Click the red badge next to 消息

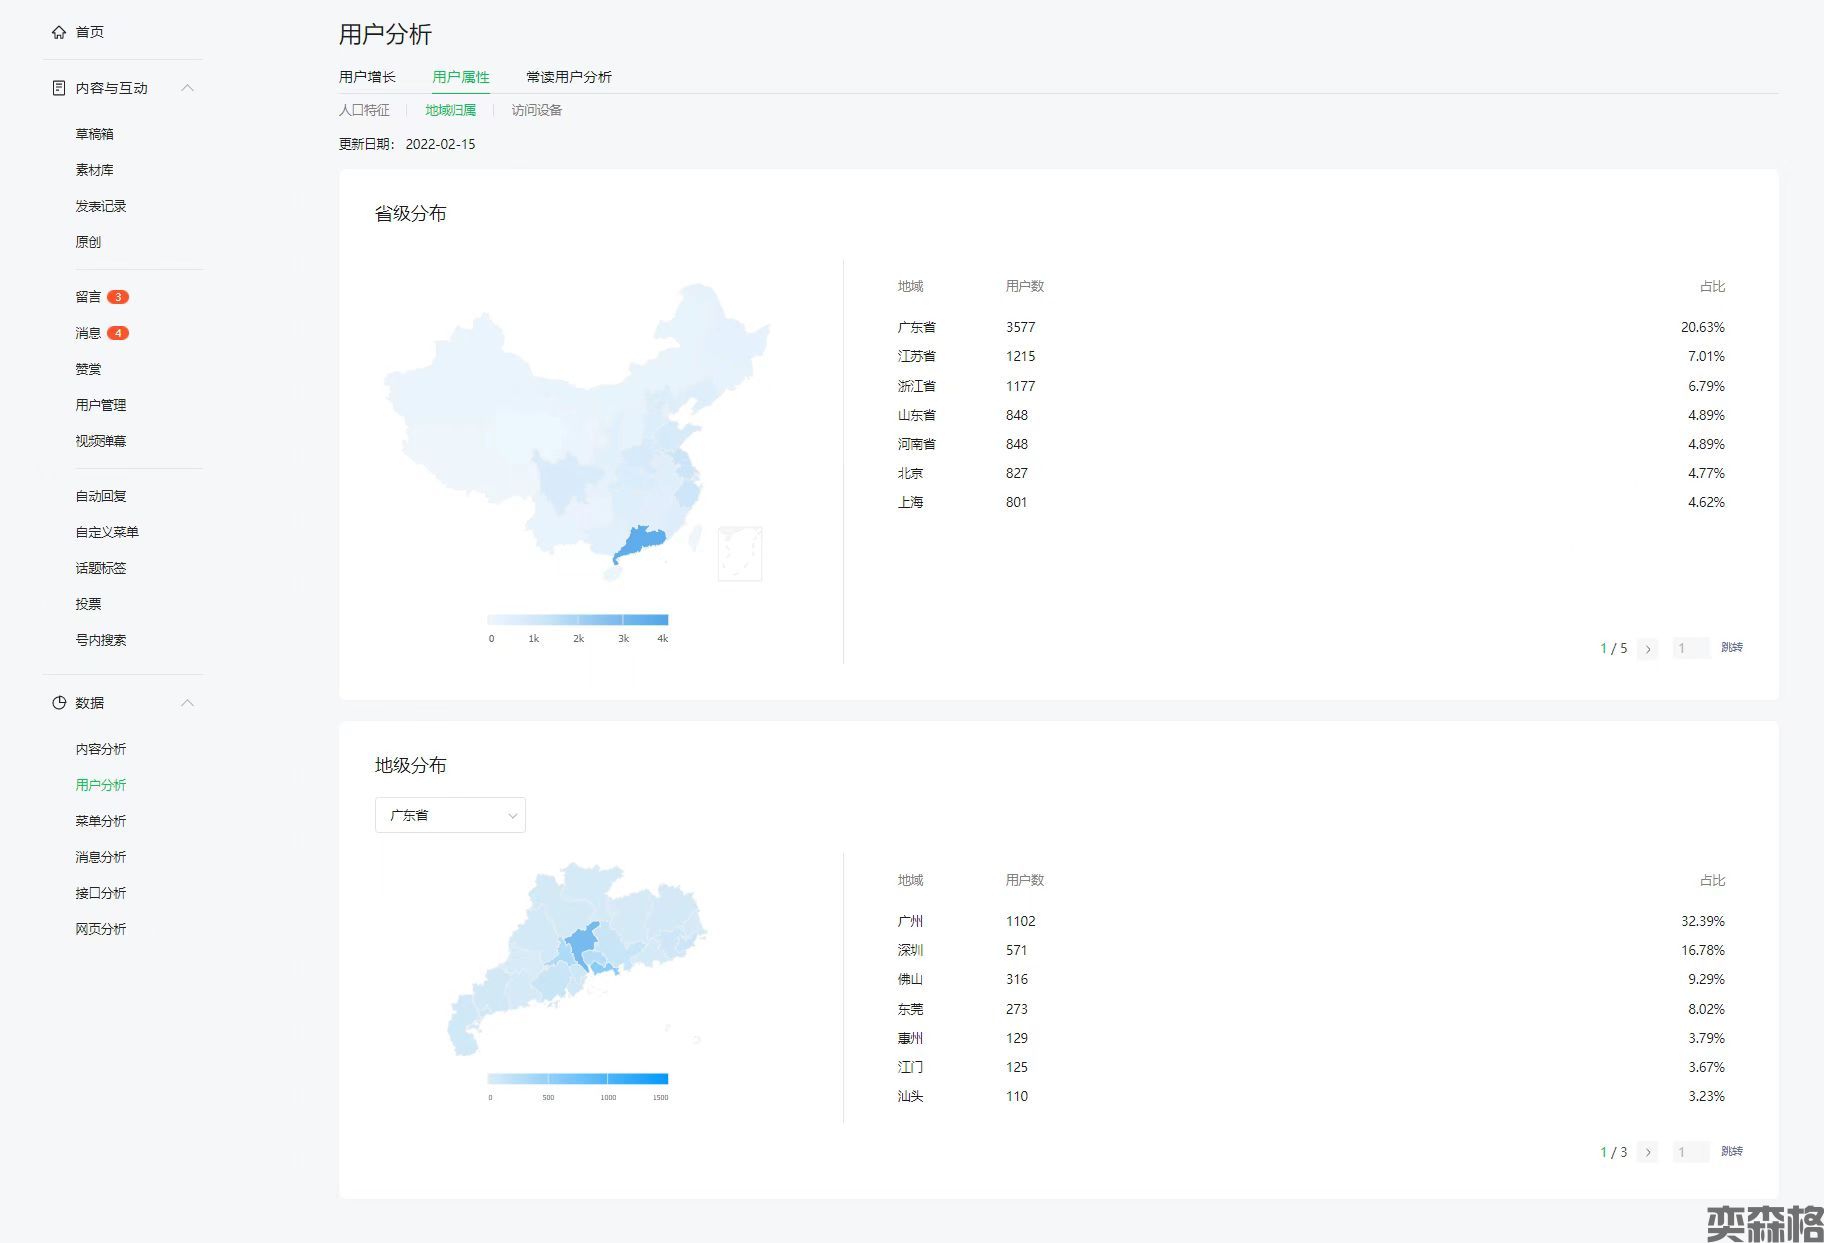click(x=118, y=333)
